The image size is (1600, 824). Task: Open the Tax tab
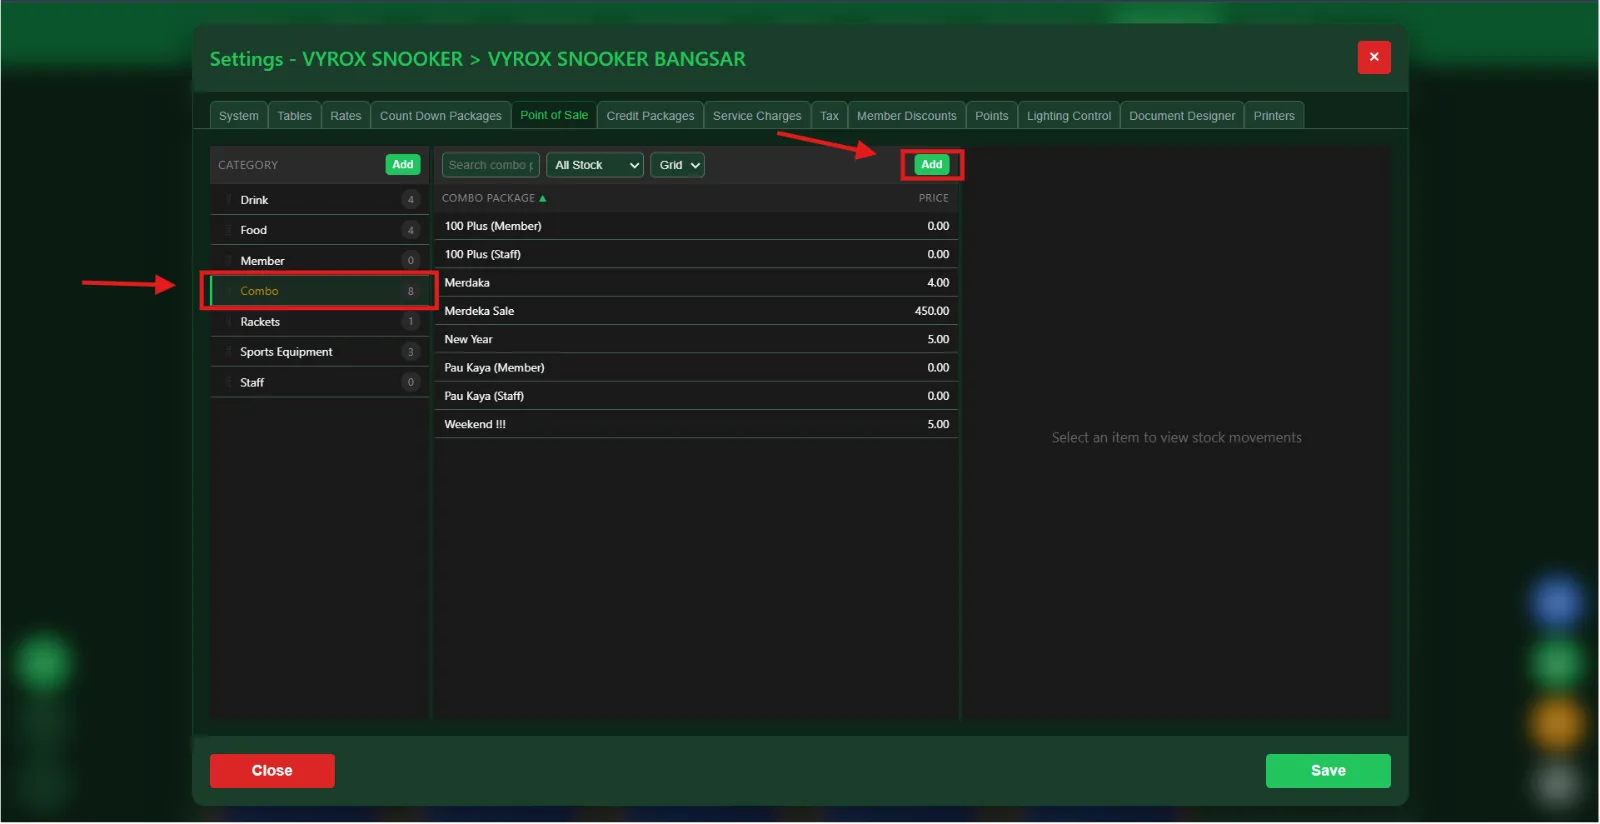tap(830, 116)
